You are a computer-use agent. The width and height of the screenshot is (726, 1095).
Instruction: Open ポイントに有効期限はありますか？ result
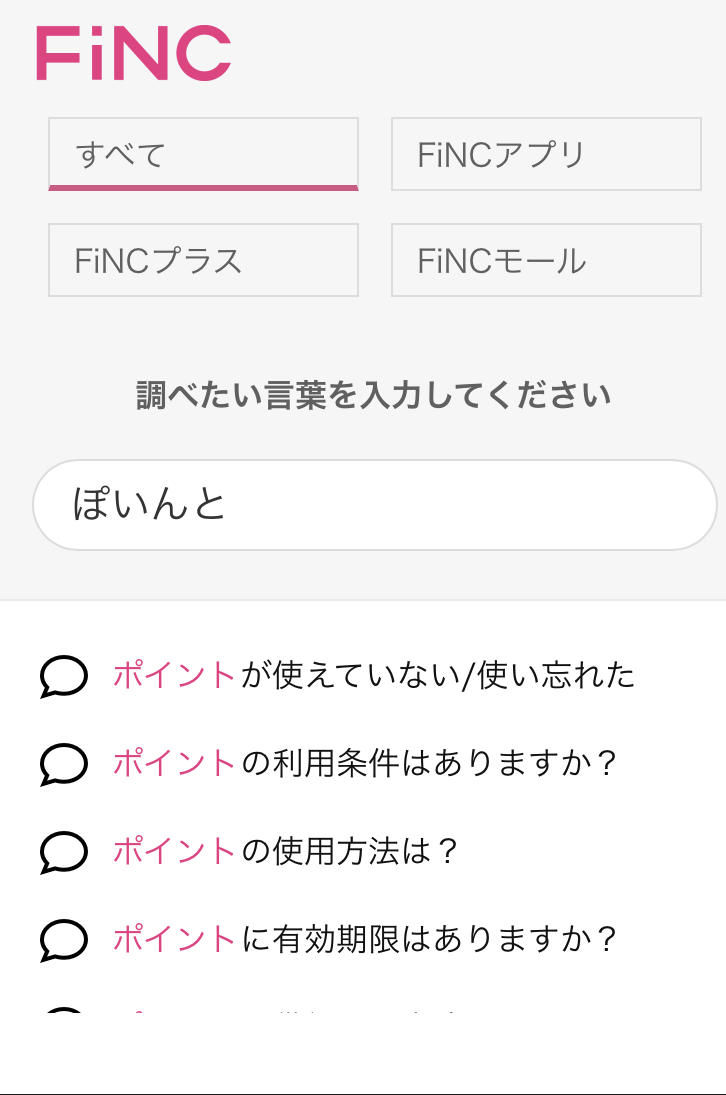click(366, 940)
